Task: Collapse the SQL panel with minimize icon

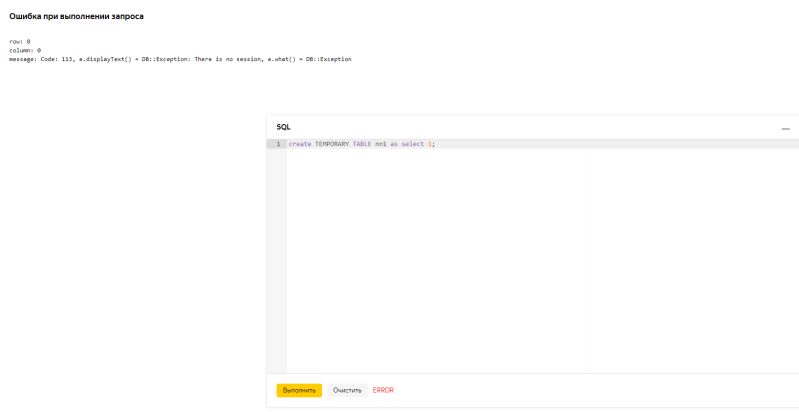Action: tap(785, 129)
